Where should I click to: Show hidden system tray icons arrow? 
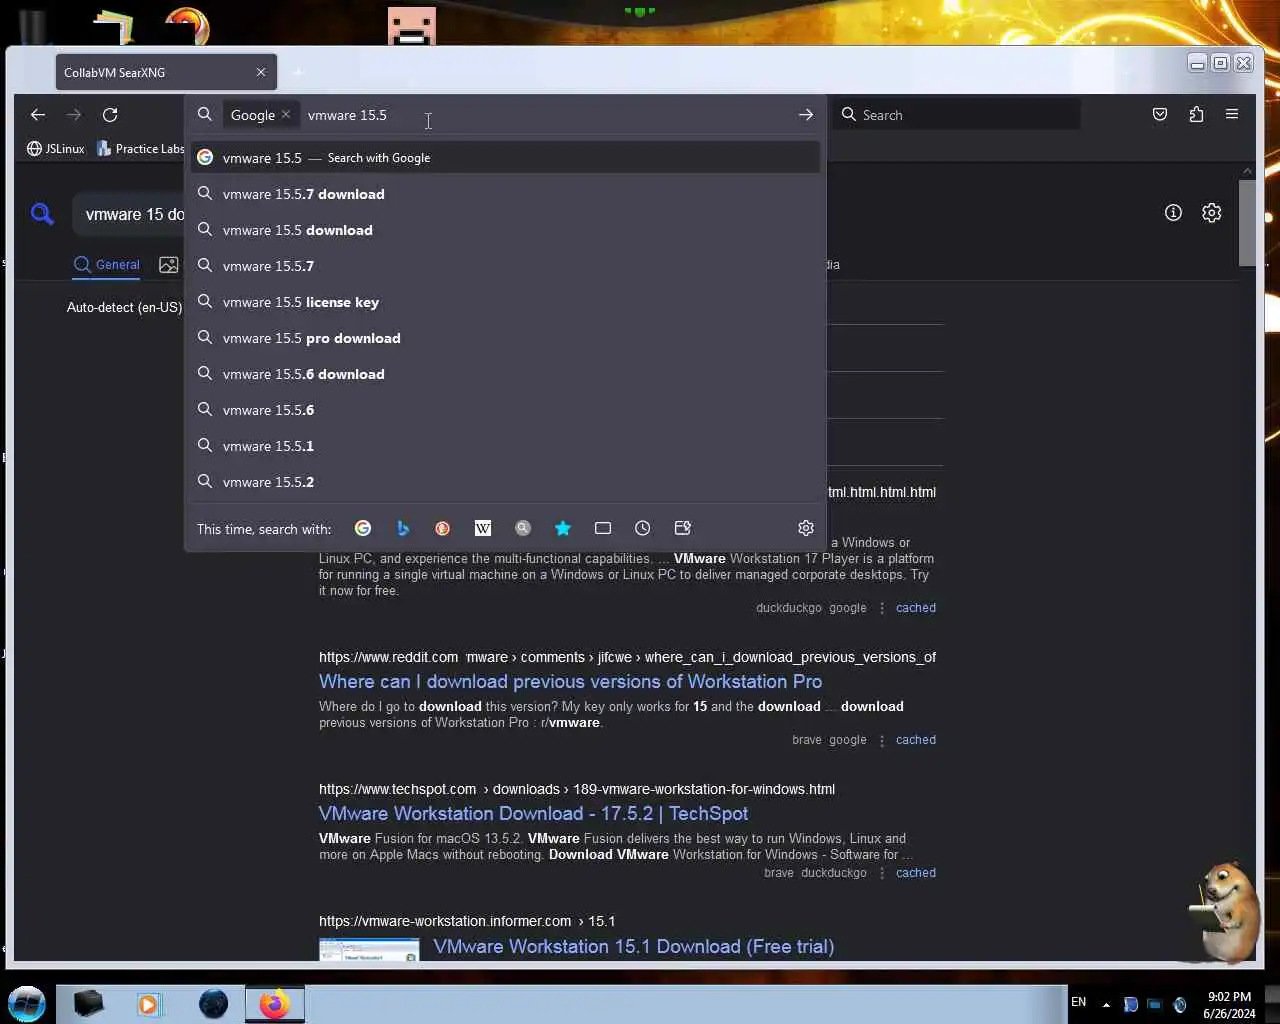coord(1106,1004)
